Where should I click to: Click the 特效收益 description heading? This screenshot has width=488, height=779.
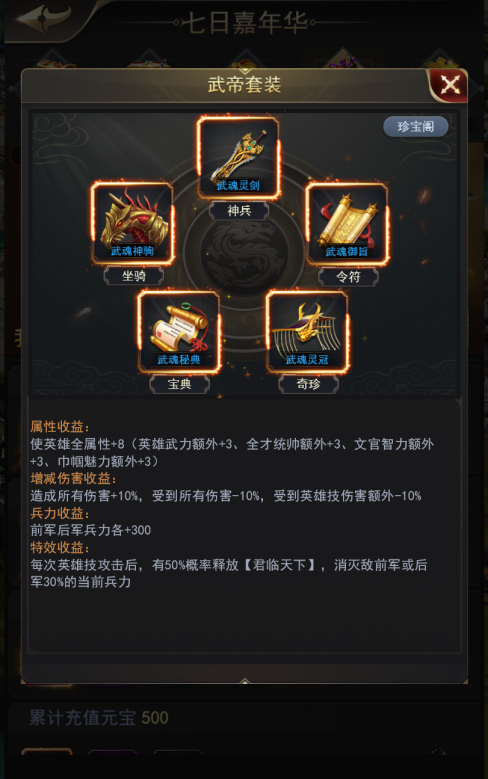point(60,547)
